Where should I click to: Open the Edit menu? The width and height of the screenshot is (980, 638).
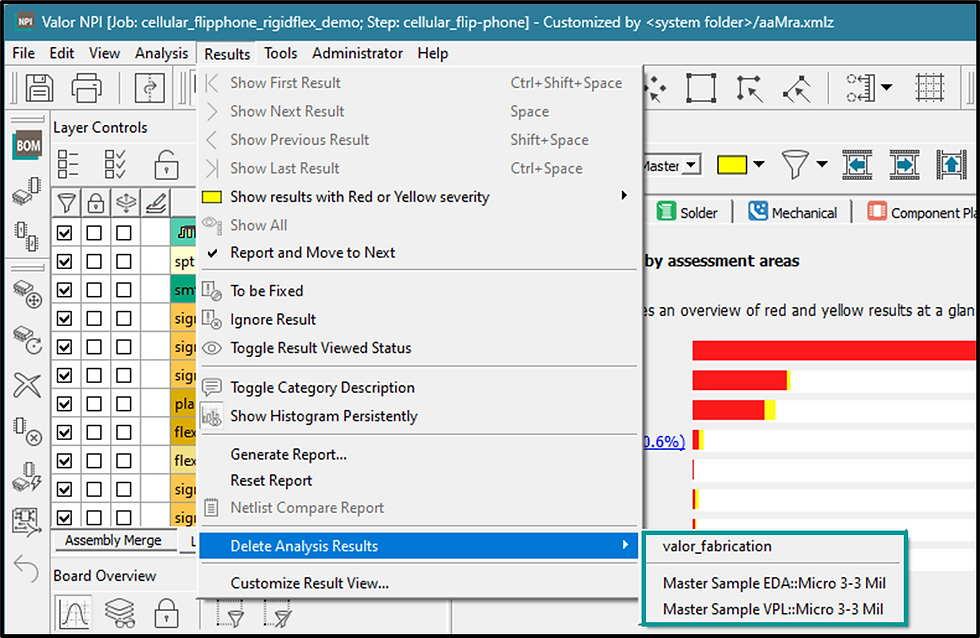(x=62, y=53)
